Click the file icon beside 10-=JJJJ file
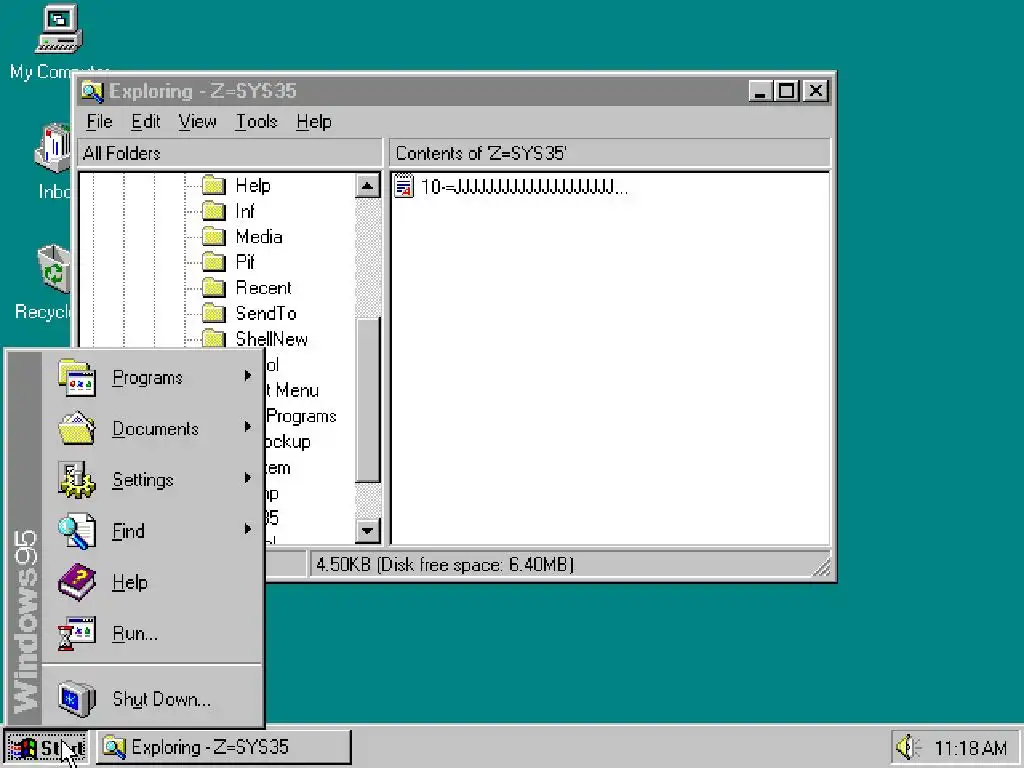 pos(404,187)
